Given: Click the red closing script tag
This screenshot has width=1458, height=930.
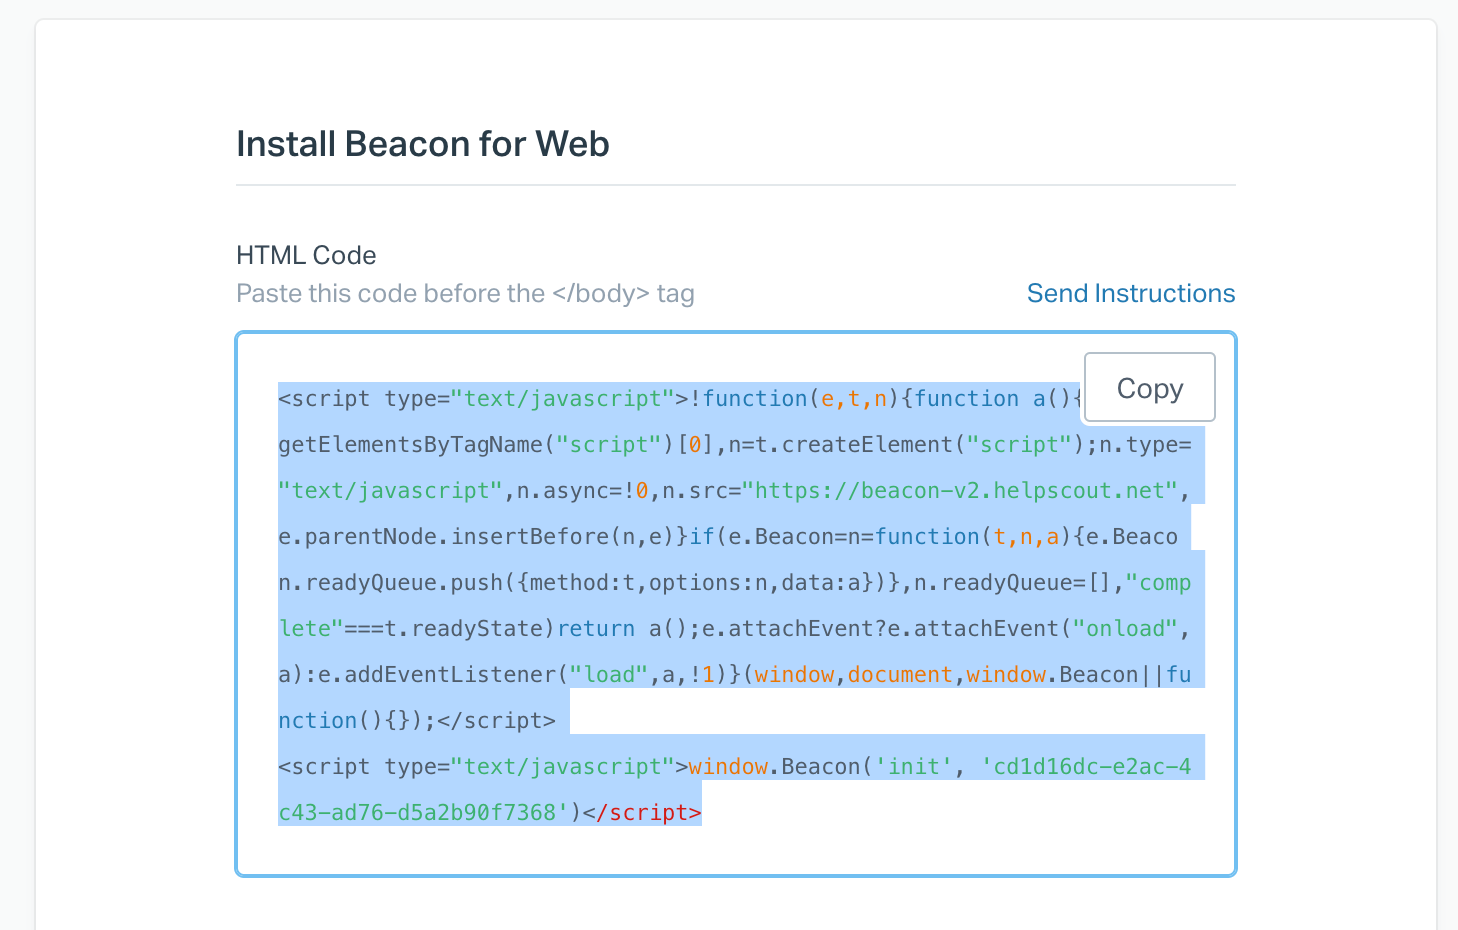Looking at the screenshot, I should click(642, 812).
